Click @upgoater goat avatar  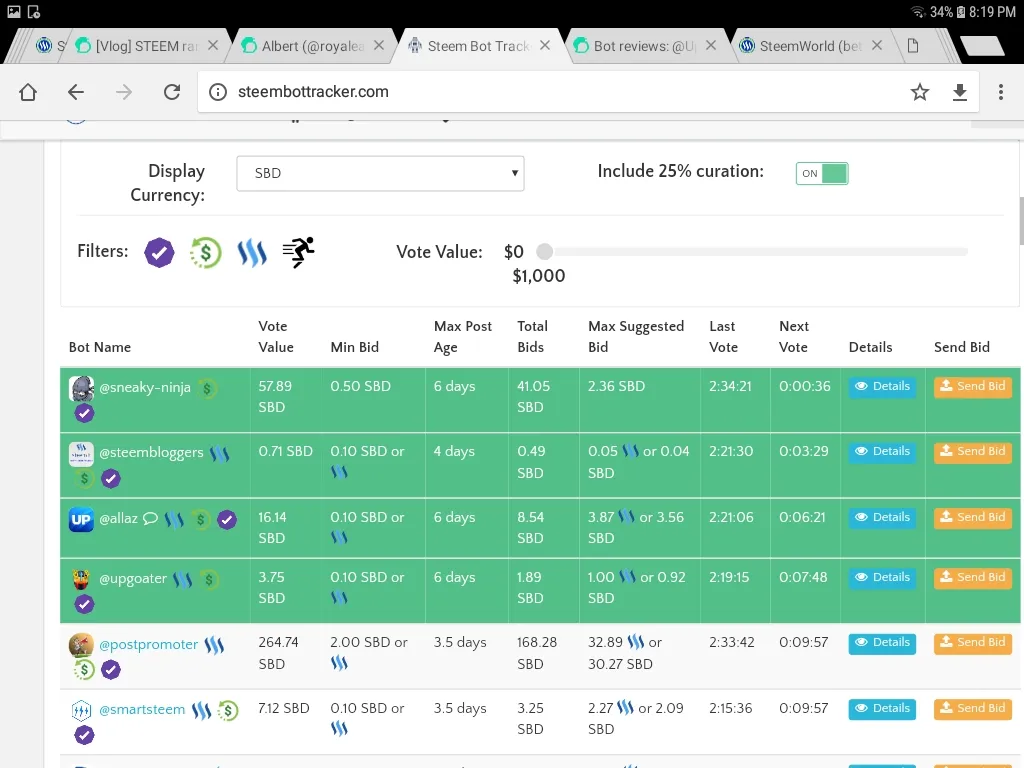tap(81, 579)
